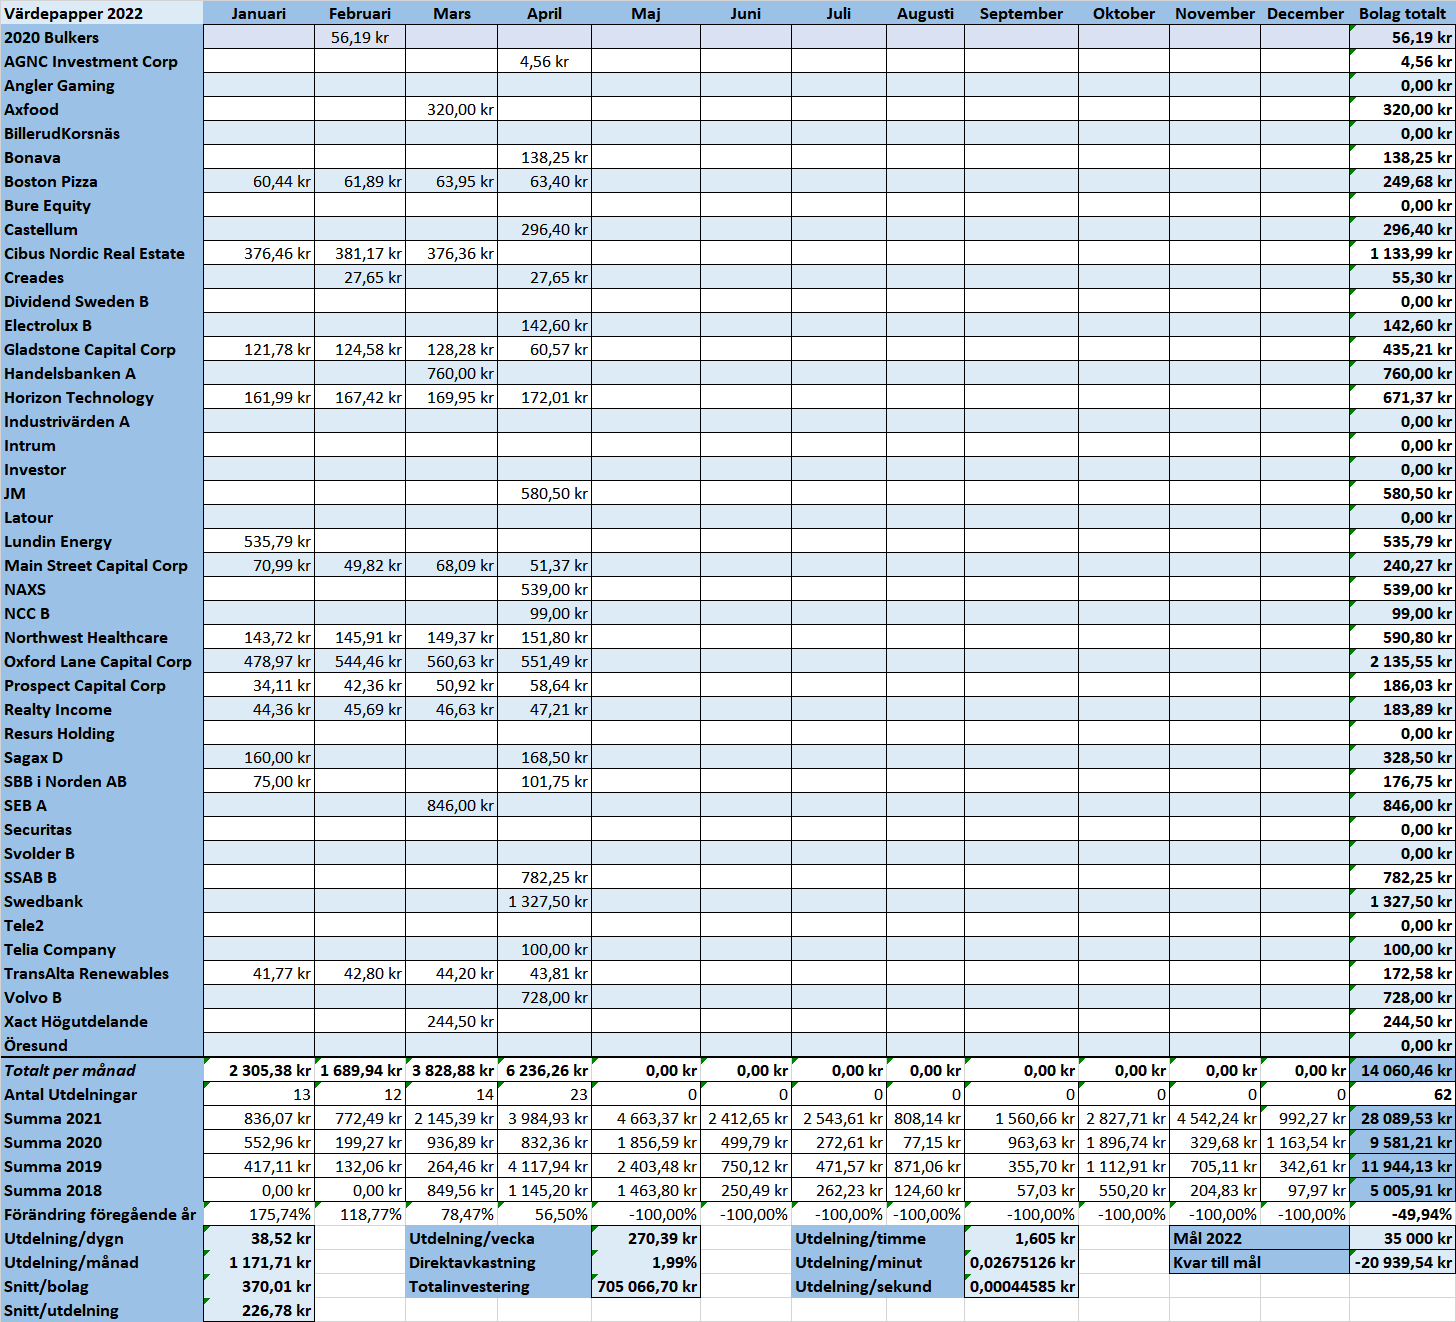Click JM April value 580,50 kr

(544, 493)
